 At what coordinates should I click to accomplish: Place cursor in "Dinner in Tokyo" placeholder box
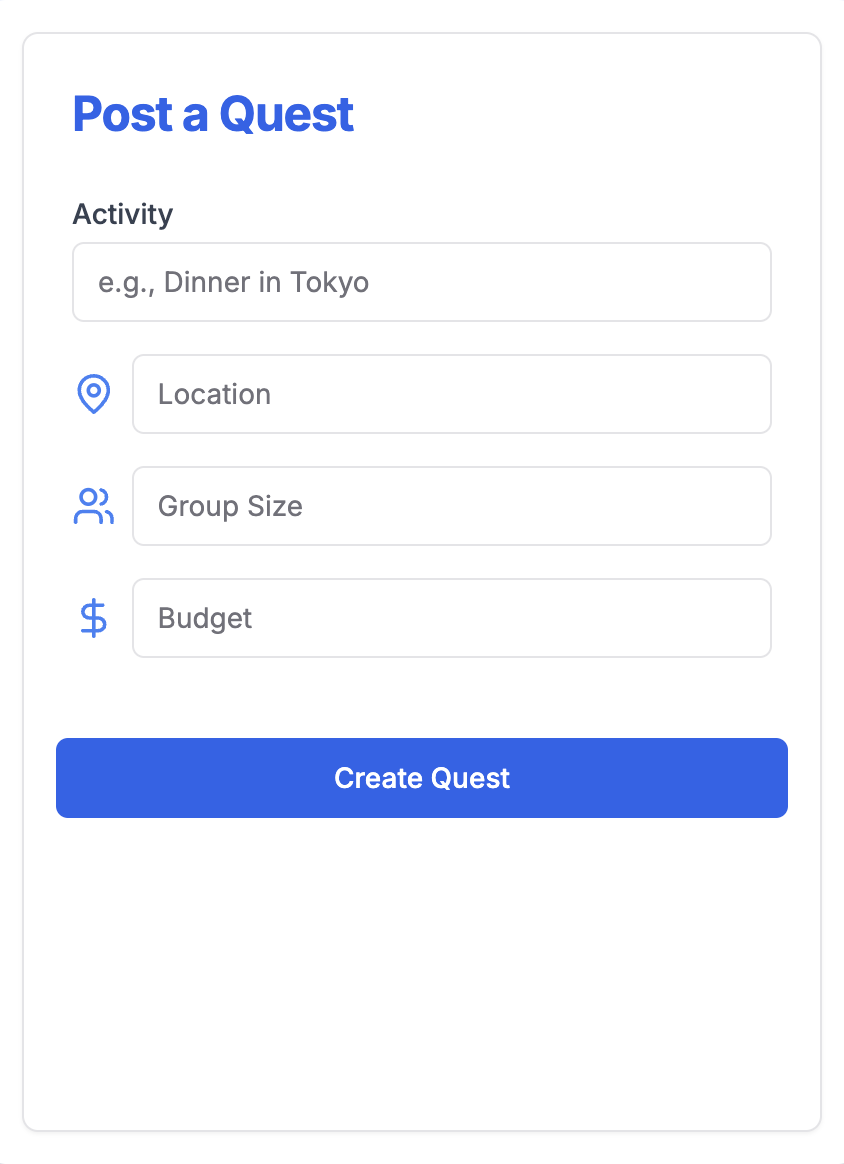422,282
